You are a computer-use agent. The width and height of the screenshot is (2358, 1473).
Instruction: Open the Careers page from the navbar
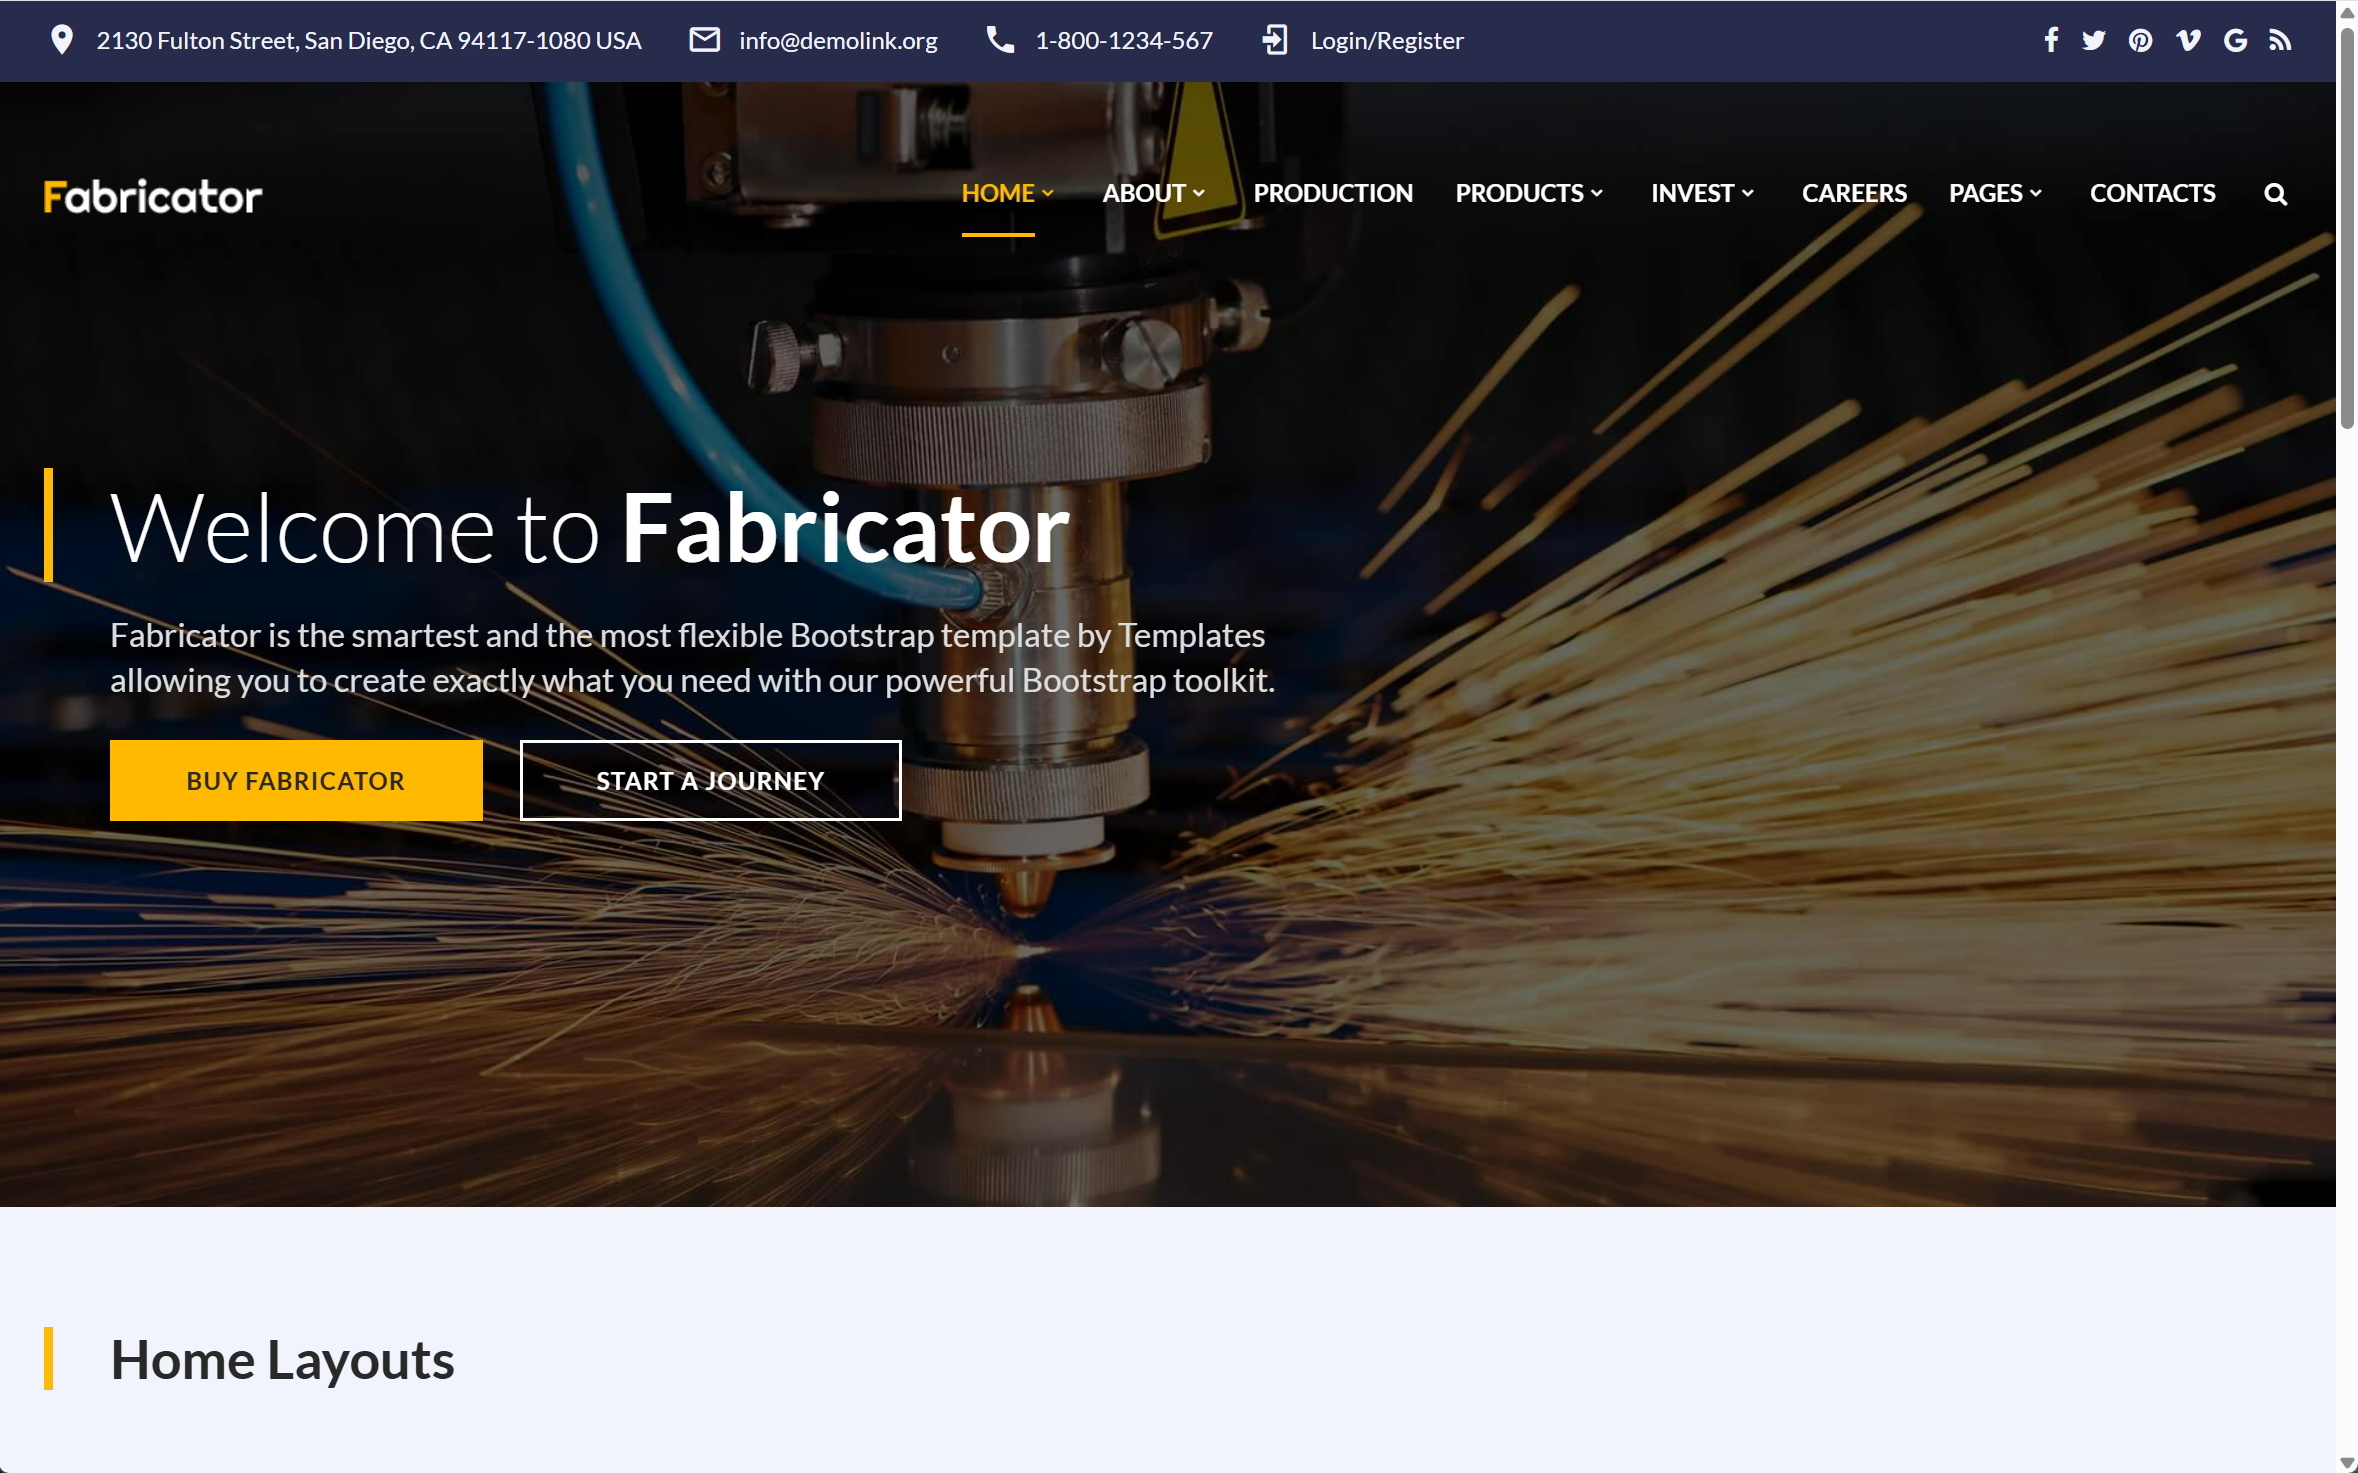click(x=1854, y=193)
